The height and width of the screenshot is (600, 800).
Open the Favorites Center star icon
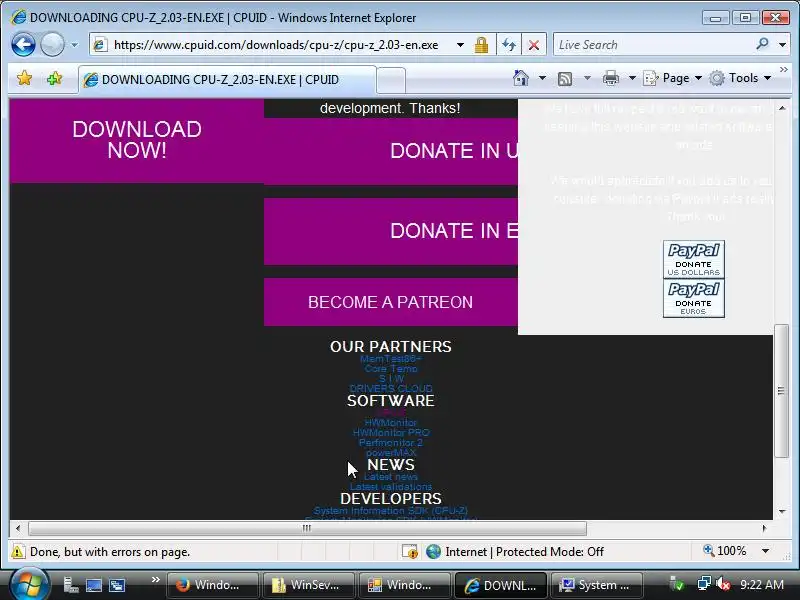coord(24,79)
